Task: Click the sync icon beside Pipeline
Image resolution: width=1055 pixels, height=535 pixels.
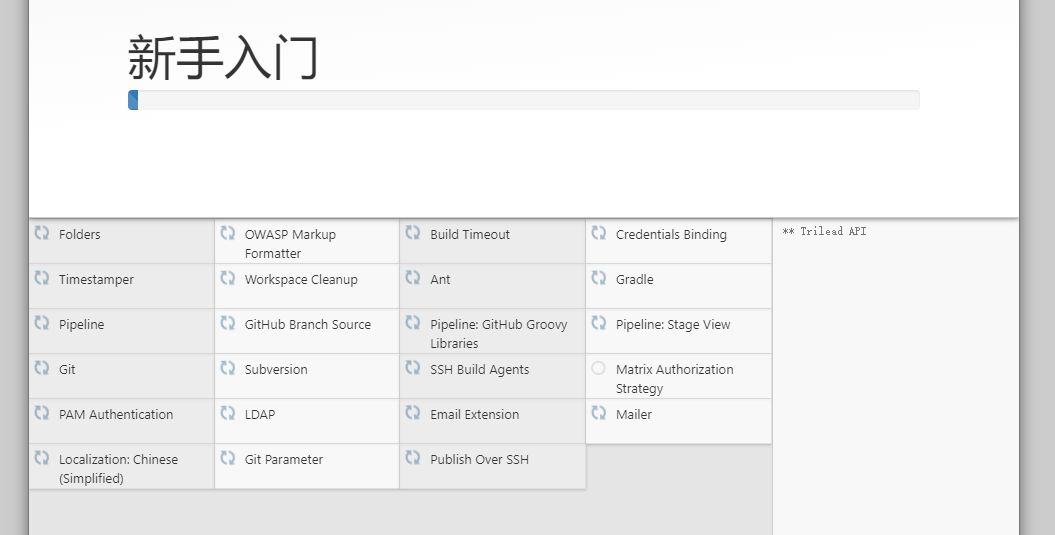Action: [x=42, y=323]
